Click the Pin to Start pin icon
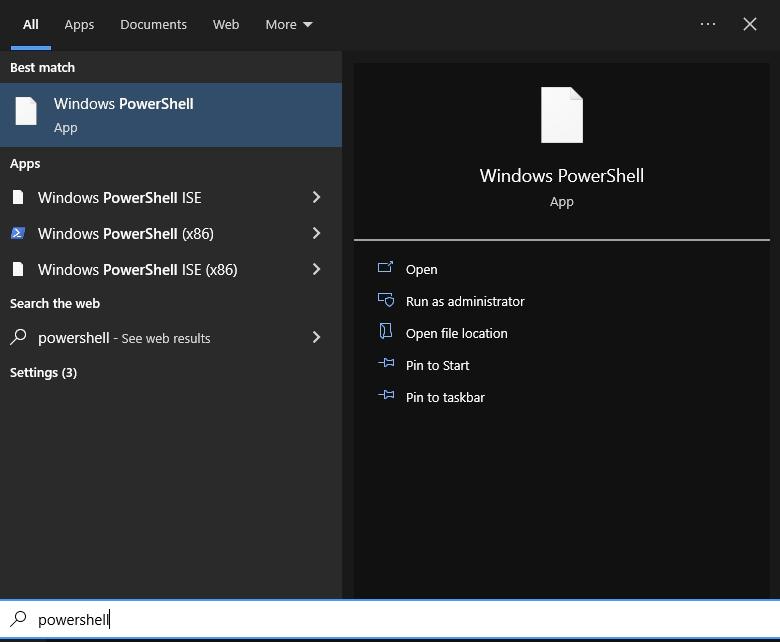 386,365
